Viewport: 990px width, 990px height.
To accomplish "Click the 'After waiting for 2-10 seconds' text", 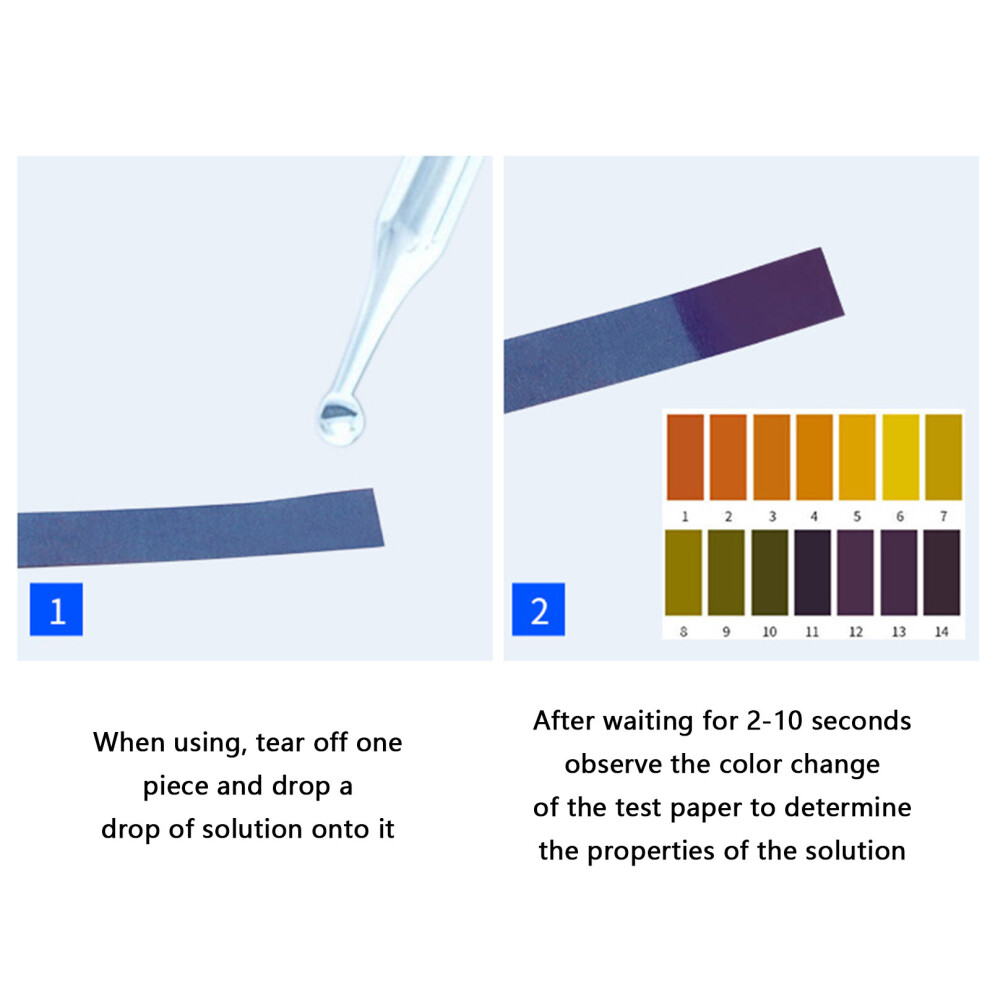I will pos(722,720).
